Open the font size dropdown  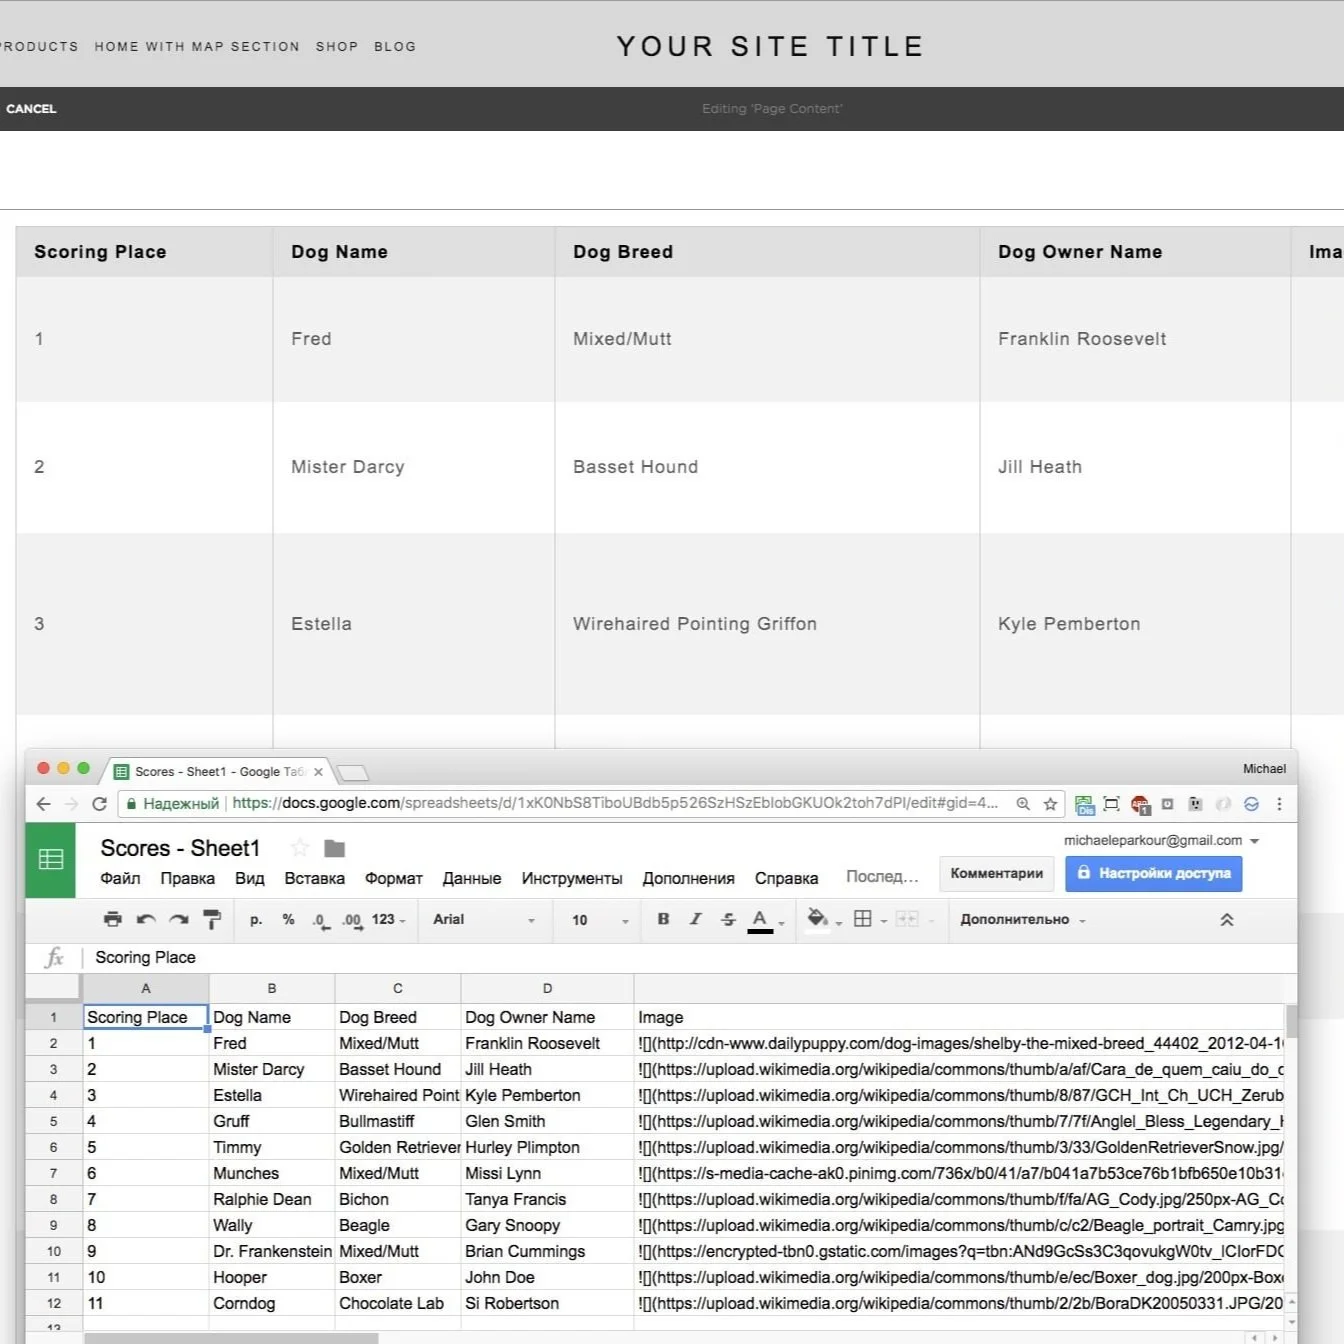(596, 919)
